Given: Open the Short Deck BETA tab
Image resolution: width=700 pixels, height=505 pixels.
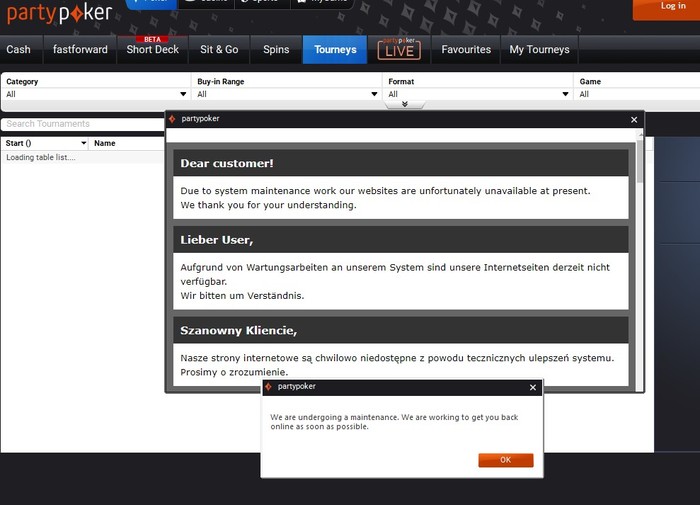Looking at the screenshot, I should pyautogui.click(x=153, y=50).
